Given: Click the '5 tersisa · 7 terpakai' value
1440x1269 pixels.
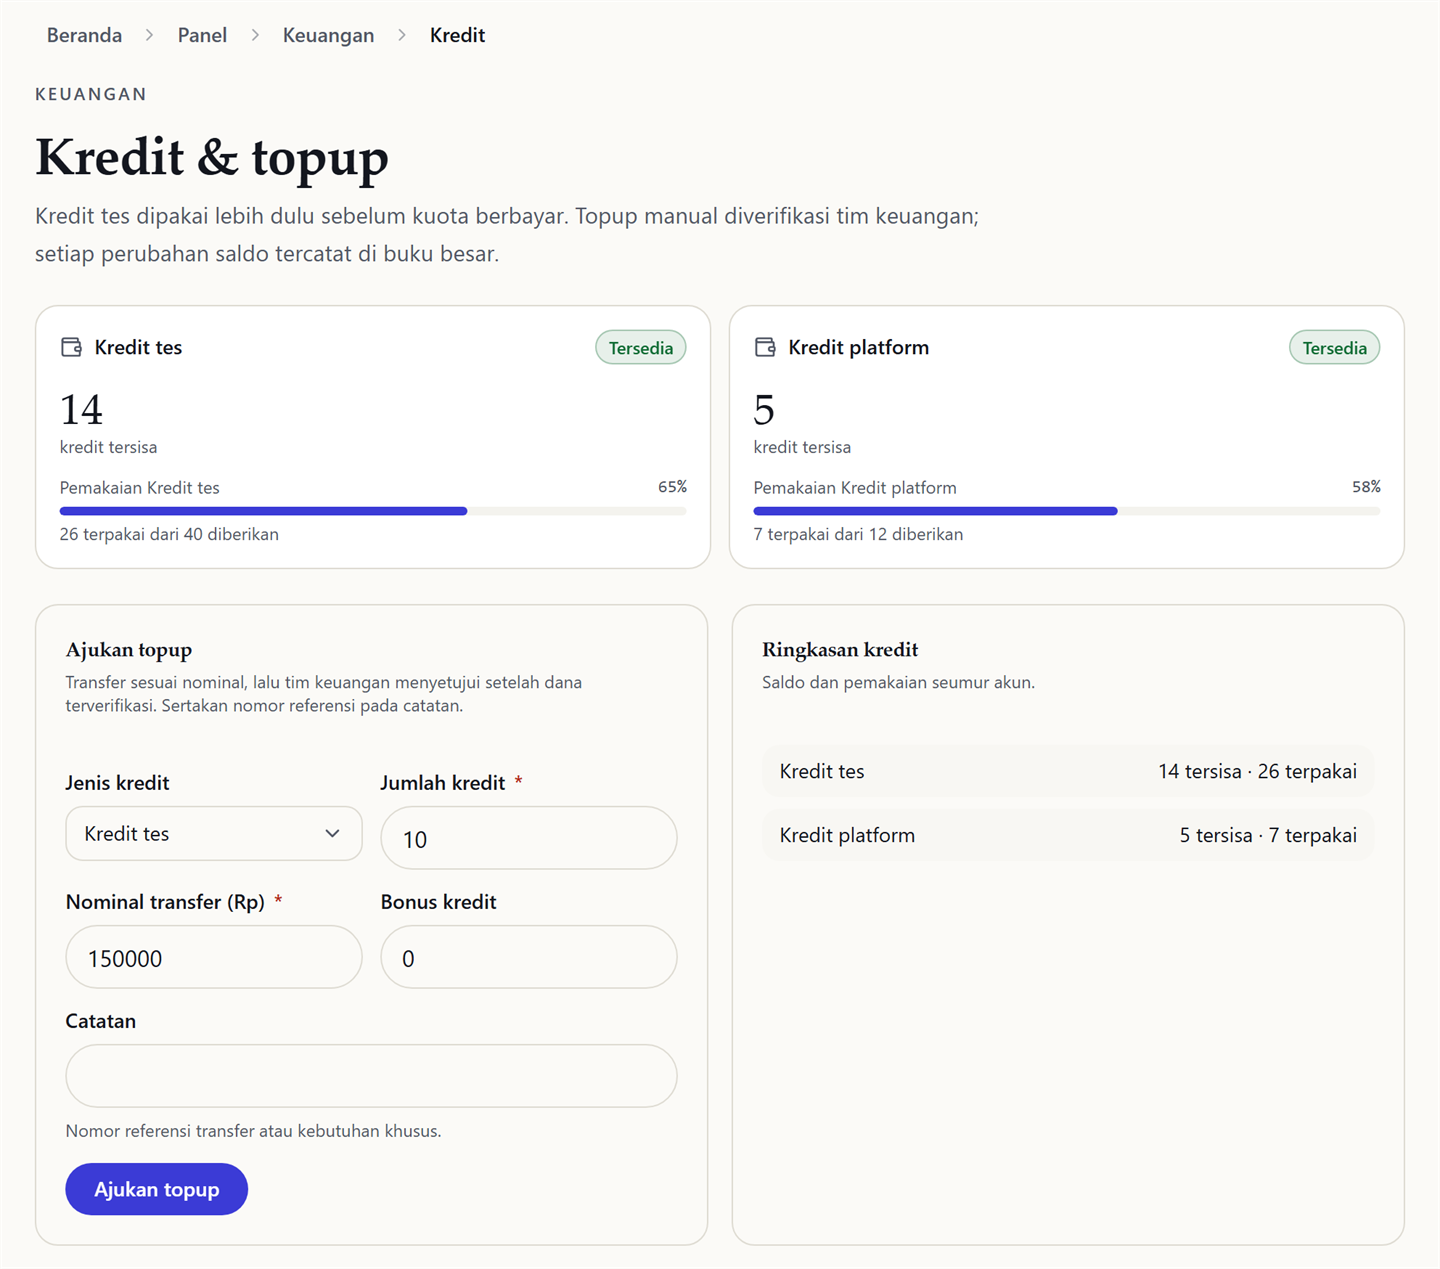Looking at the screenshot, I should click(x=1268, y=835).
